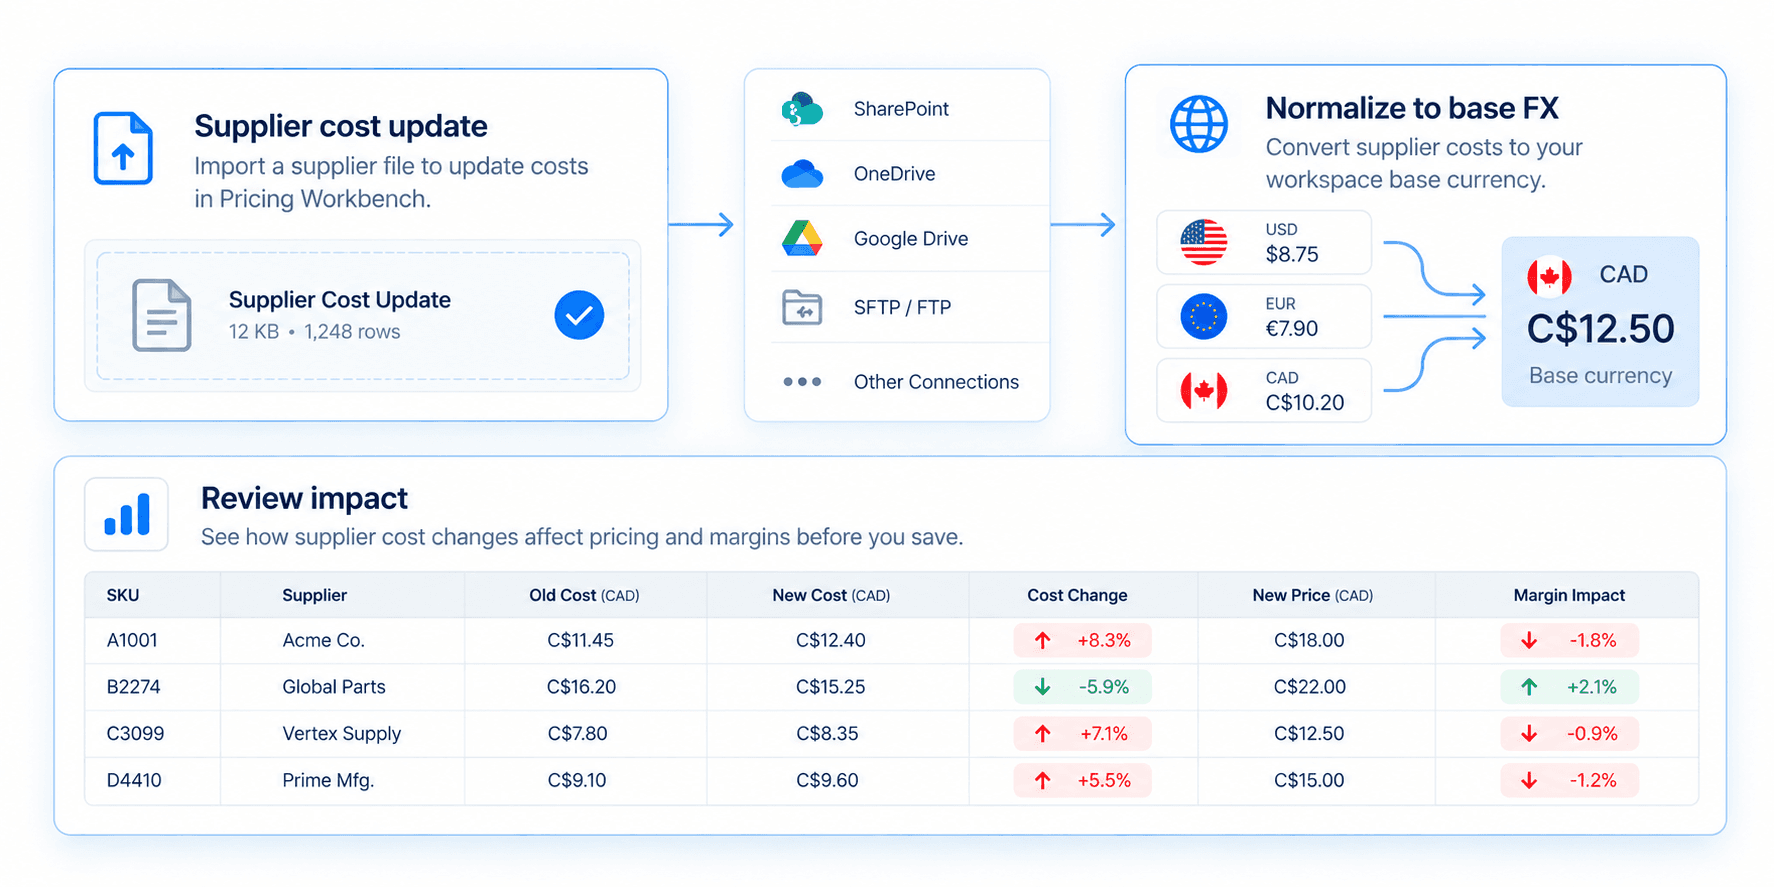Click the C$8.35 new cost cell
Screen dimensions: 1774x887
[x=827, y=734]
